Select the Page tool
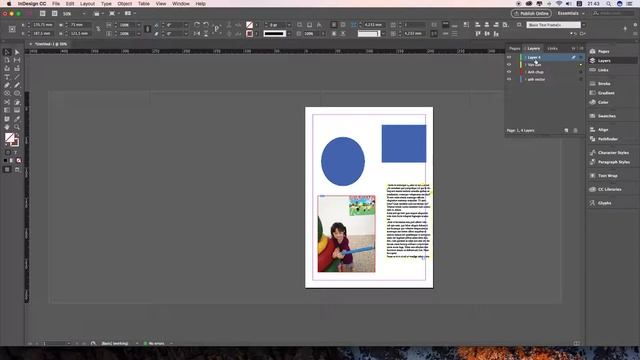Viewport: 640px width, 360px height. coord(7,60)
